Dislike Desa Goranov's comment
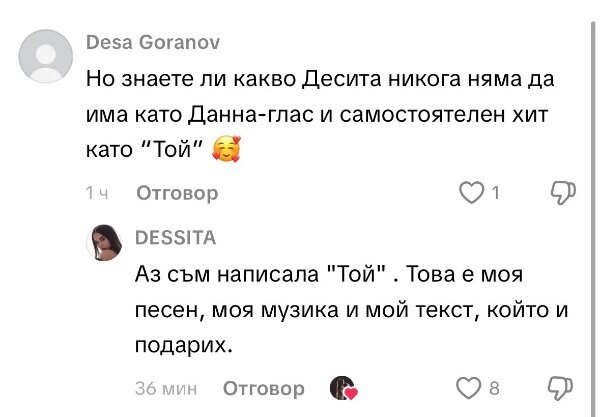The image size is (600, 417). click(563, 192)
